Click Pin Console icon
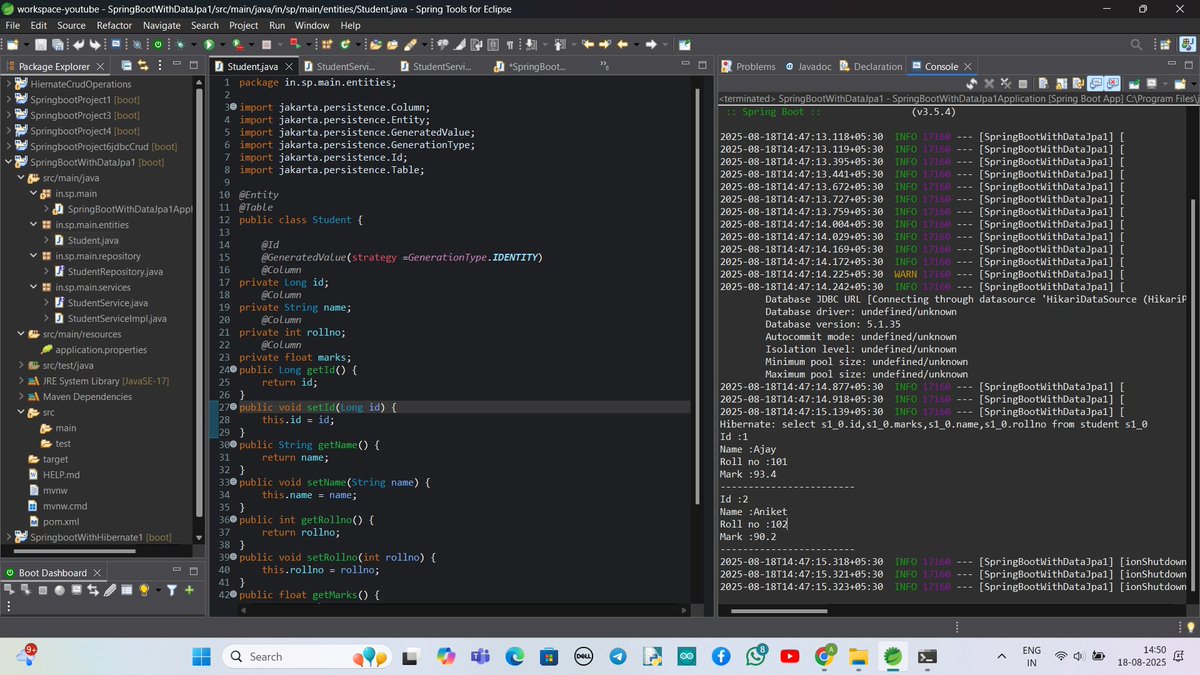 (x=1134, y=84)
